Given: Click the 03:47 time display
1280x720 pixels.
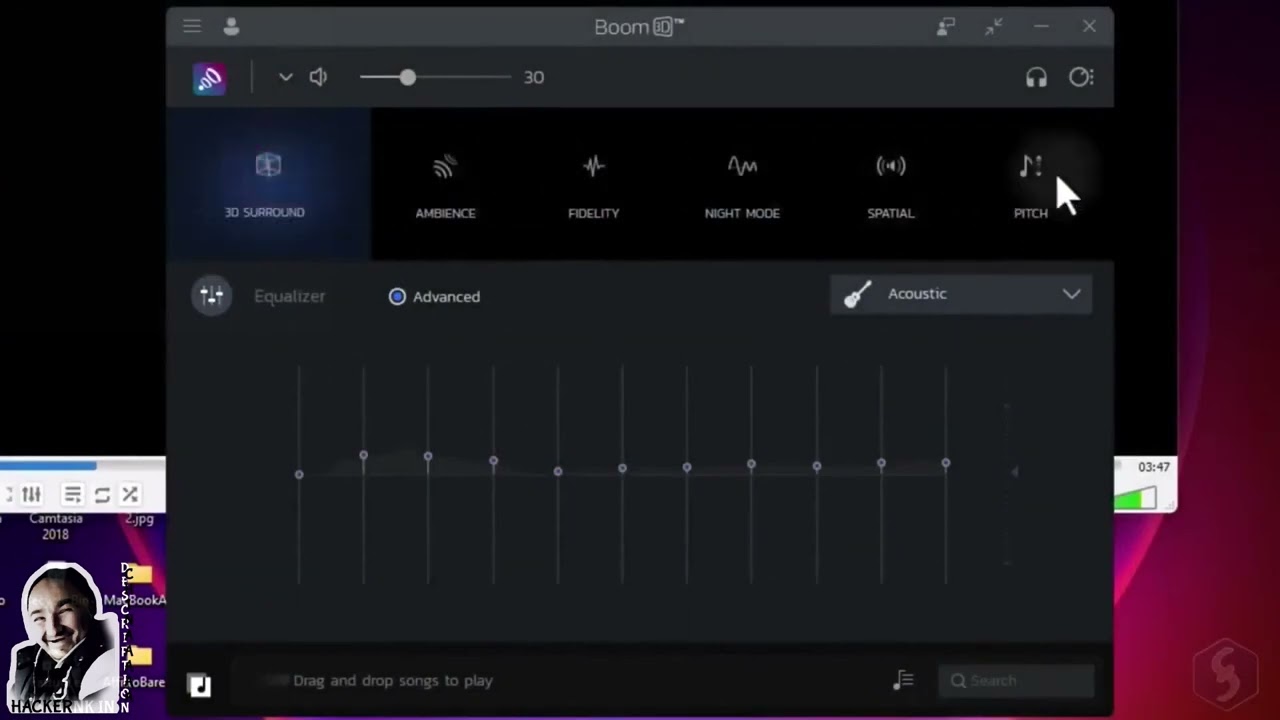Looking at the screenshot, I should (1154, 467).
